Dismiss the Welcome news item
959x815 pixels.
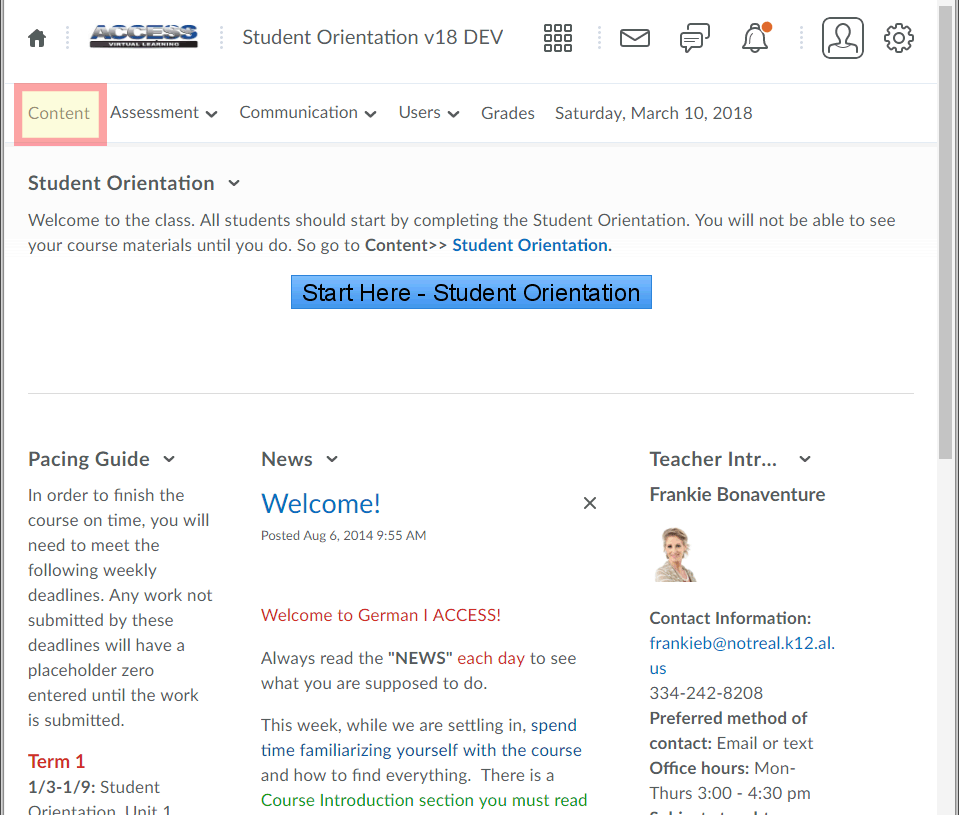[x=590, y=503]
